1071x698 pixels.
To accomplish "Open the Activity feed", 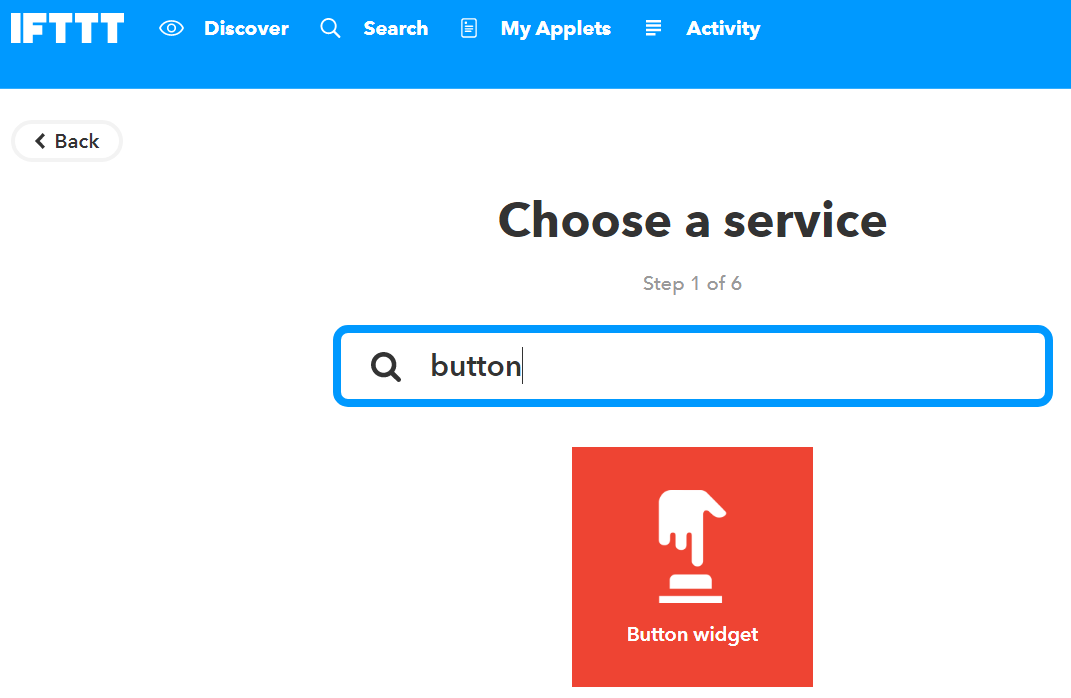I will click(722, 28).
